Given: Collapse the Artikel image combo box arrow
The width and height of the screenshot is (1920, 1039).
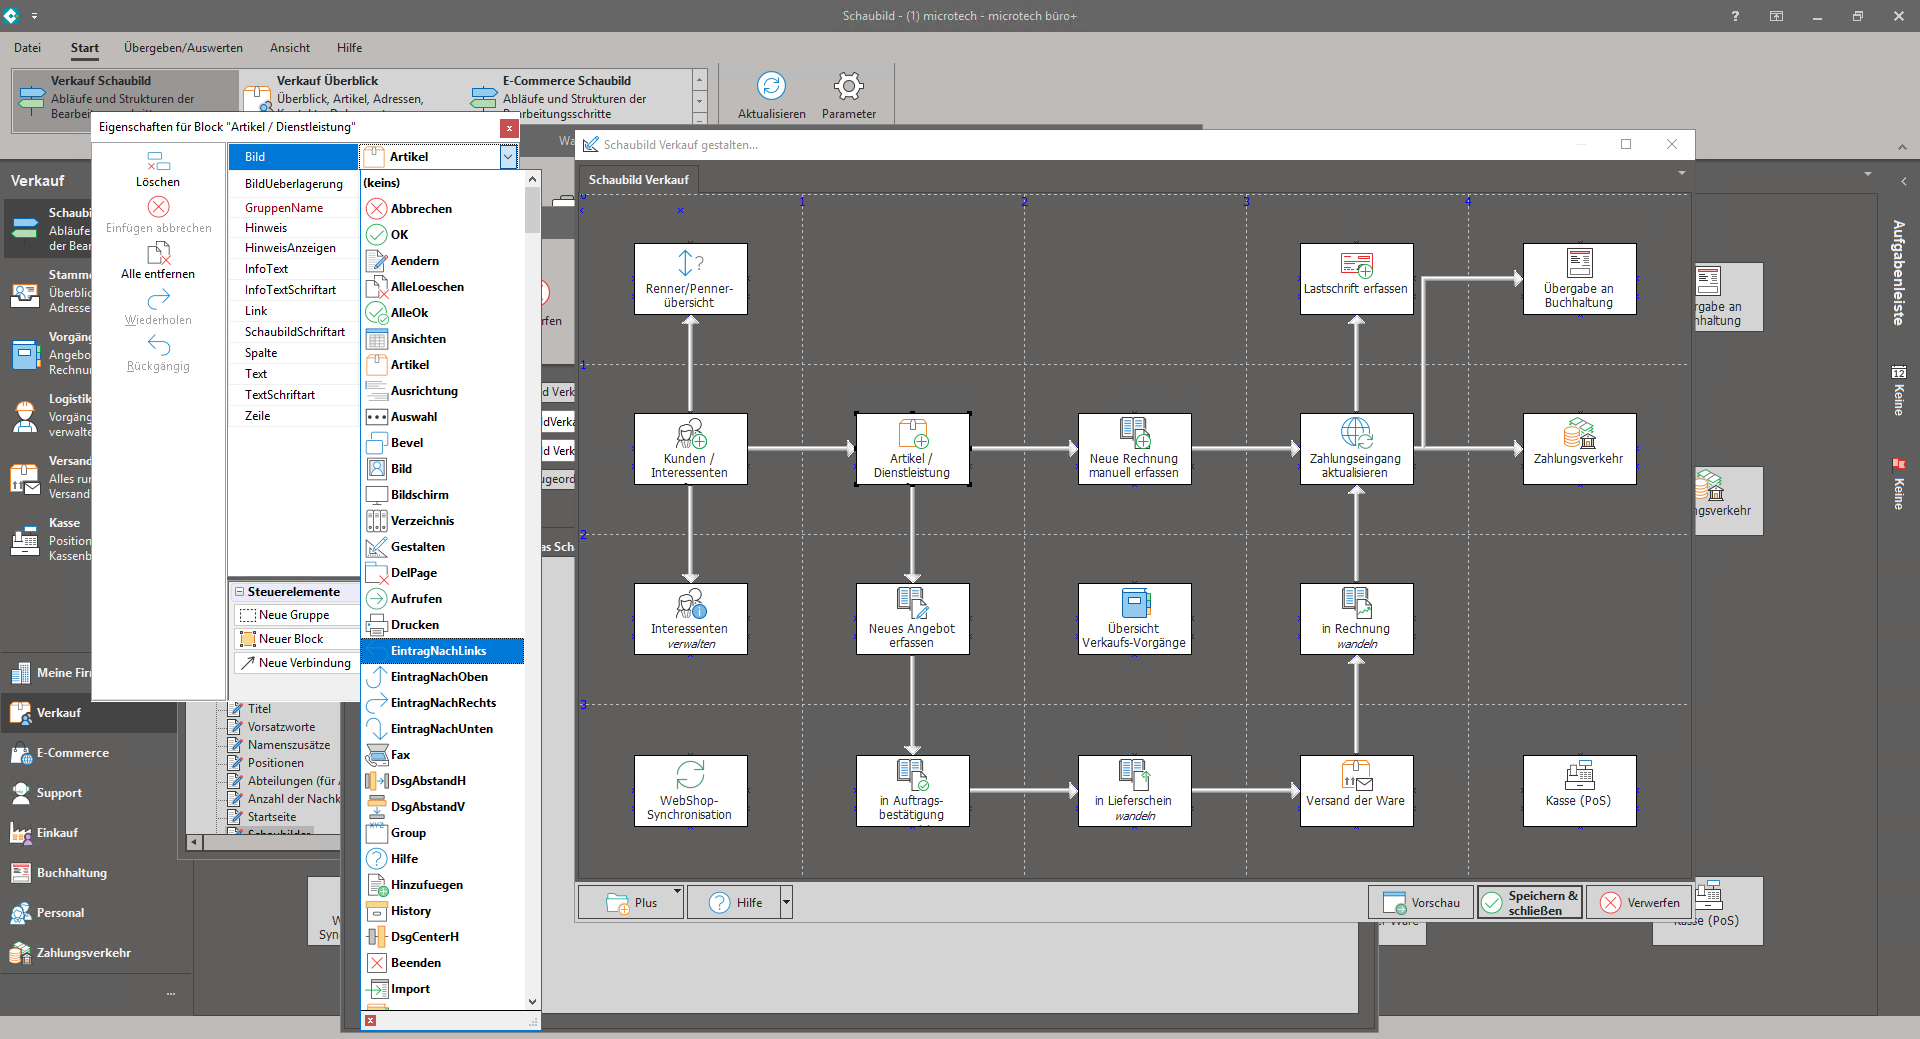Looking at the screenshot, I should coord(508,157).
